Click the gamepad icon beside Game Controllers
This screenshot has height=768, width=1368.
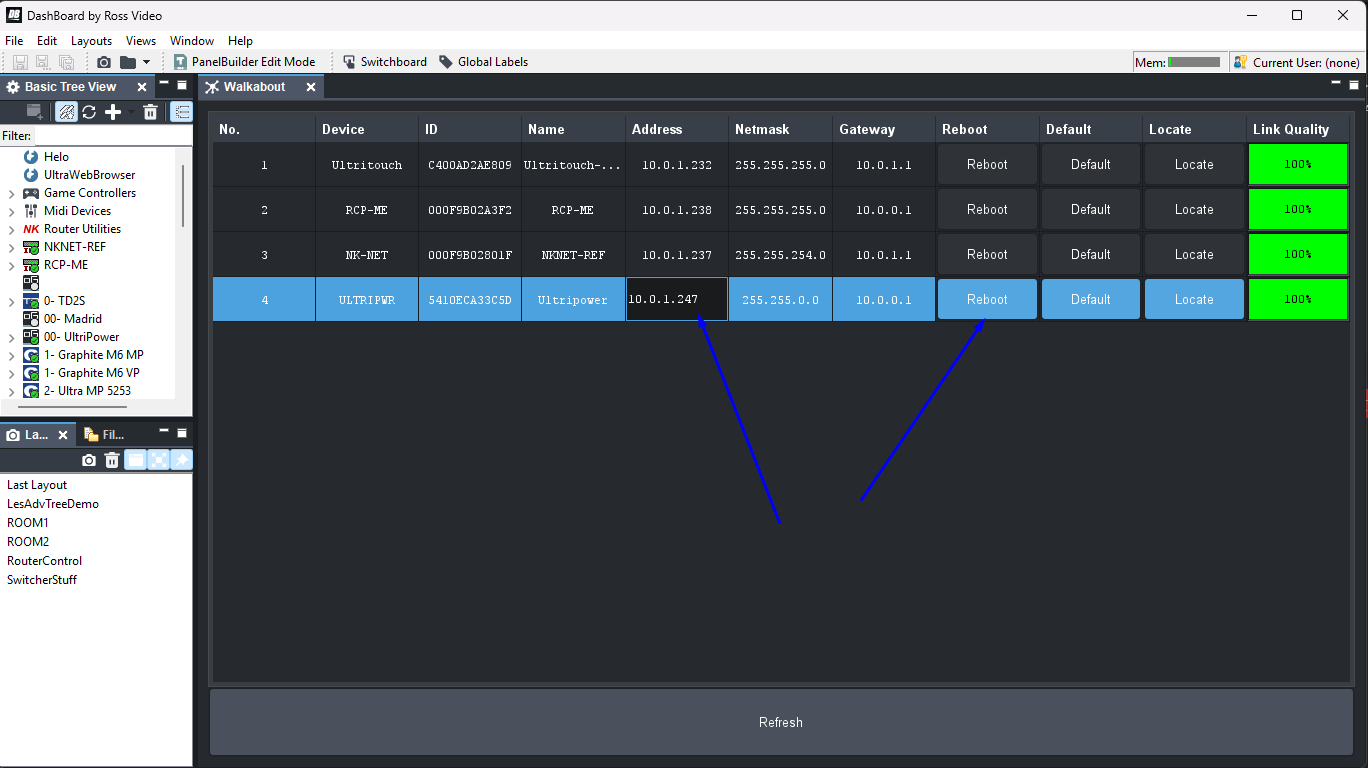(31, 193)
